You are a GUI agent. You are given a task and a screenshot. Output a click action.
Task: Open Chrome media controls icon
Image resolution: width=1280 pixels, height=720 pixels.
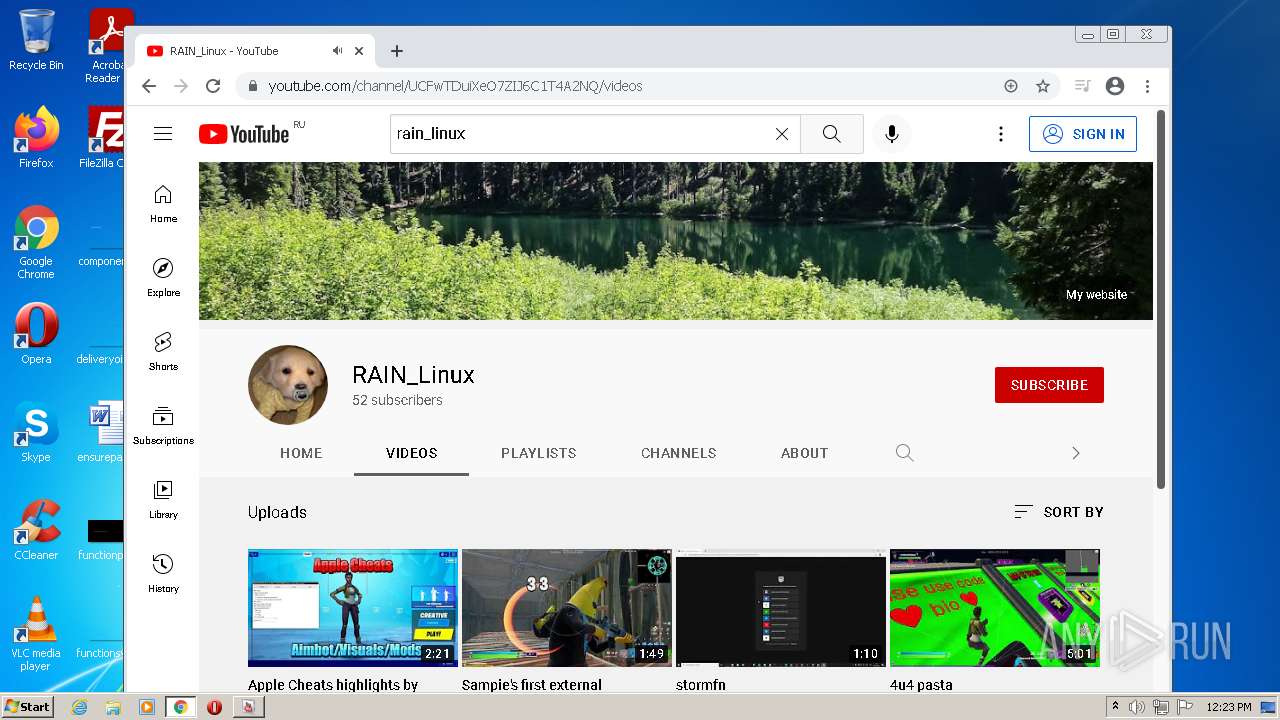pyautogui.click(x=1082, y=86)
